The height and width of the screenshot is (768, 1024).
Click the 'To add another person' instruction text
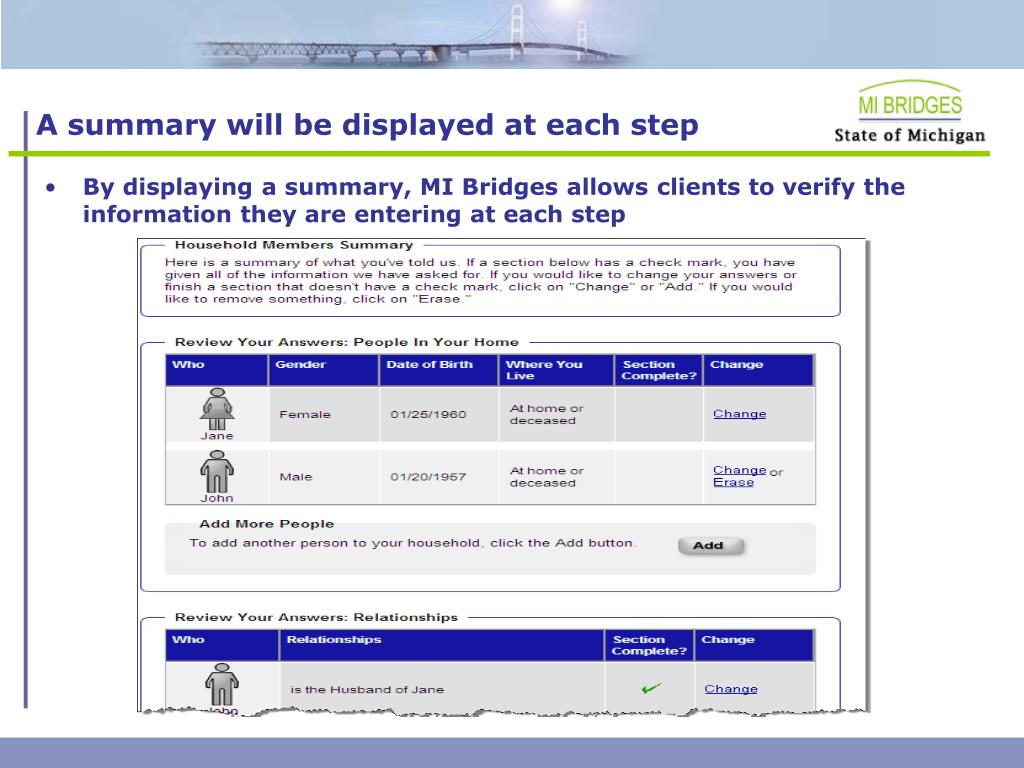click(x=412, y=543)
